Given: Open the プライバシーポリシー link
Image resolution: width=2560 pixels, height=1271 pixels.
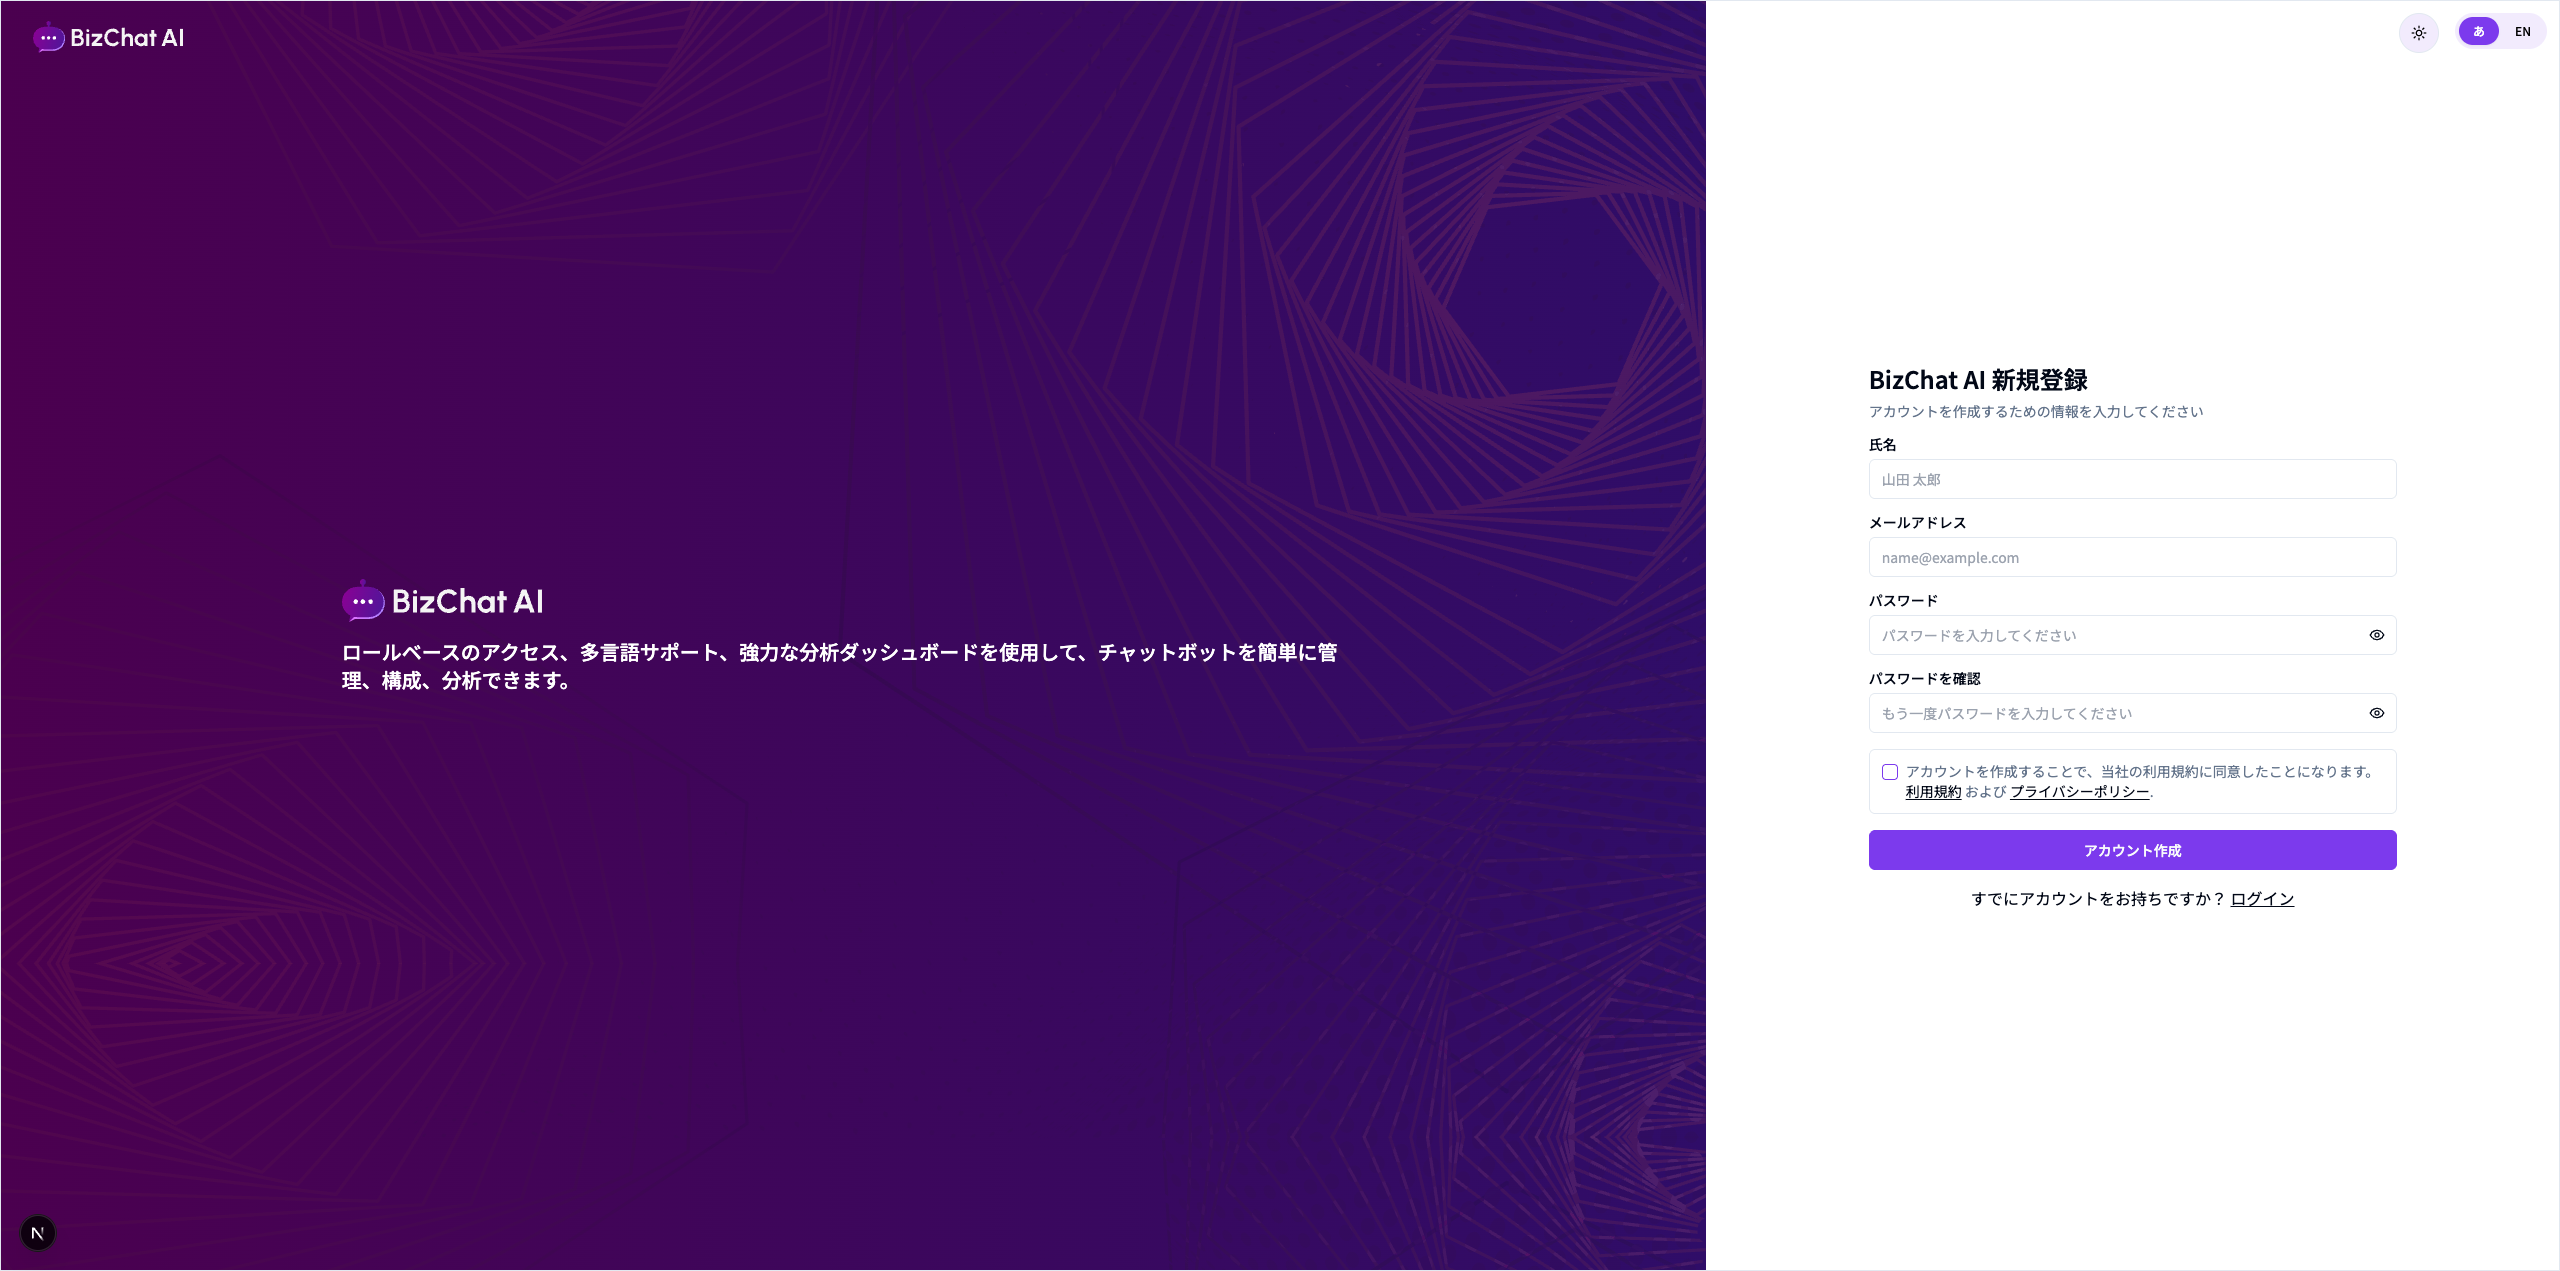Looking at the screenshot, I should [2079, 792].
